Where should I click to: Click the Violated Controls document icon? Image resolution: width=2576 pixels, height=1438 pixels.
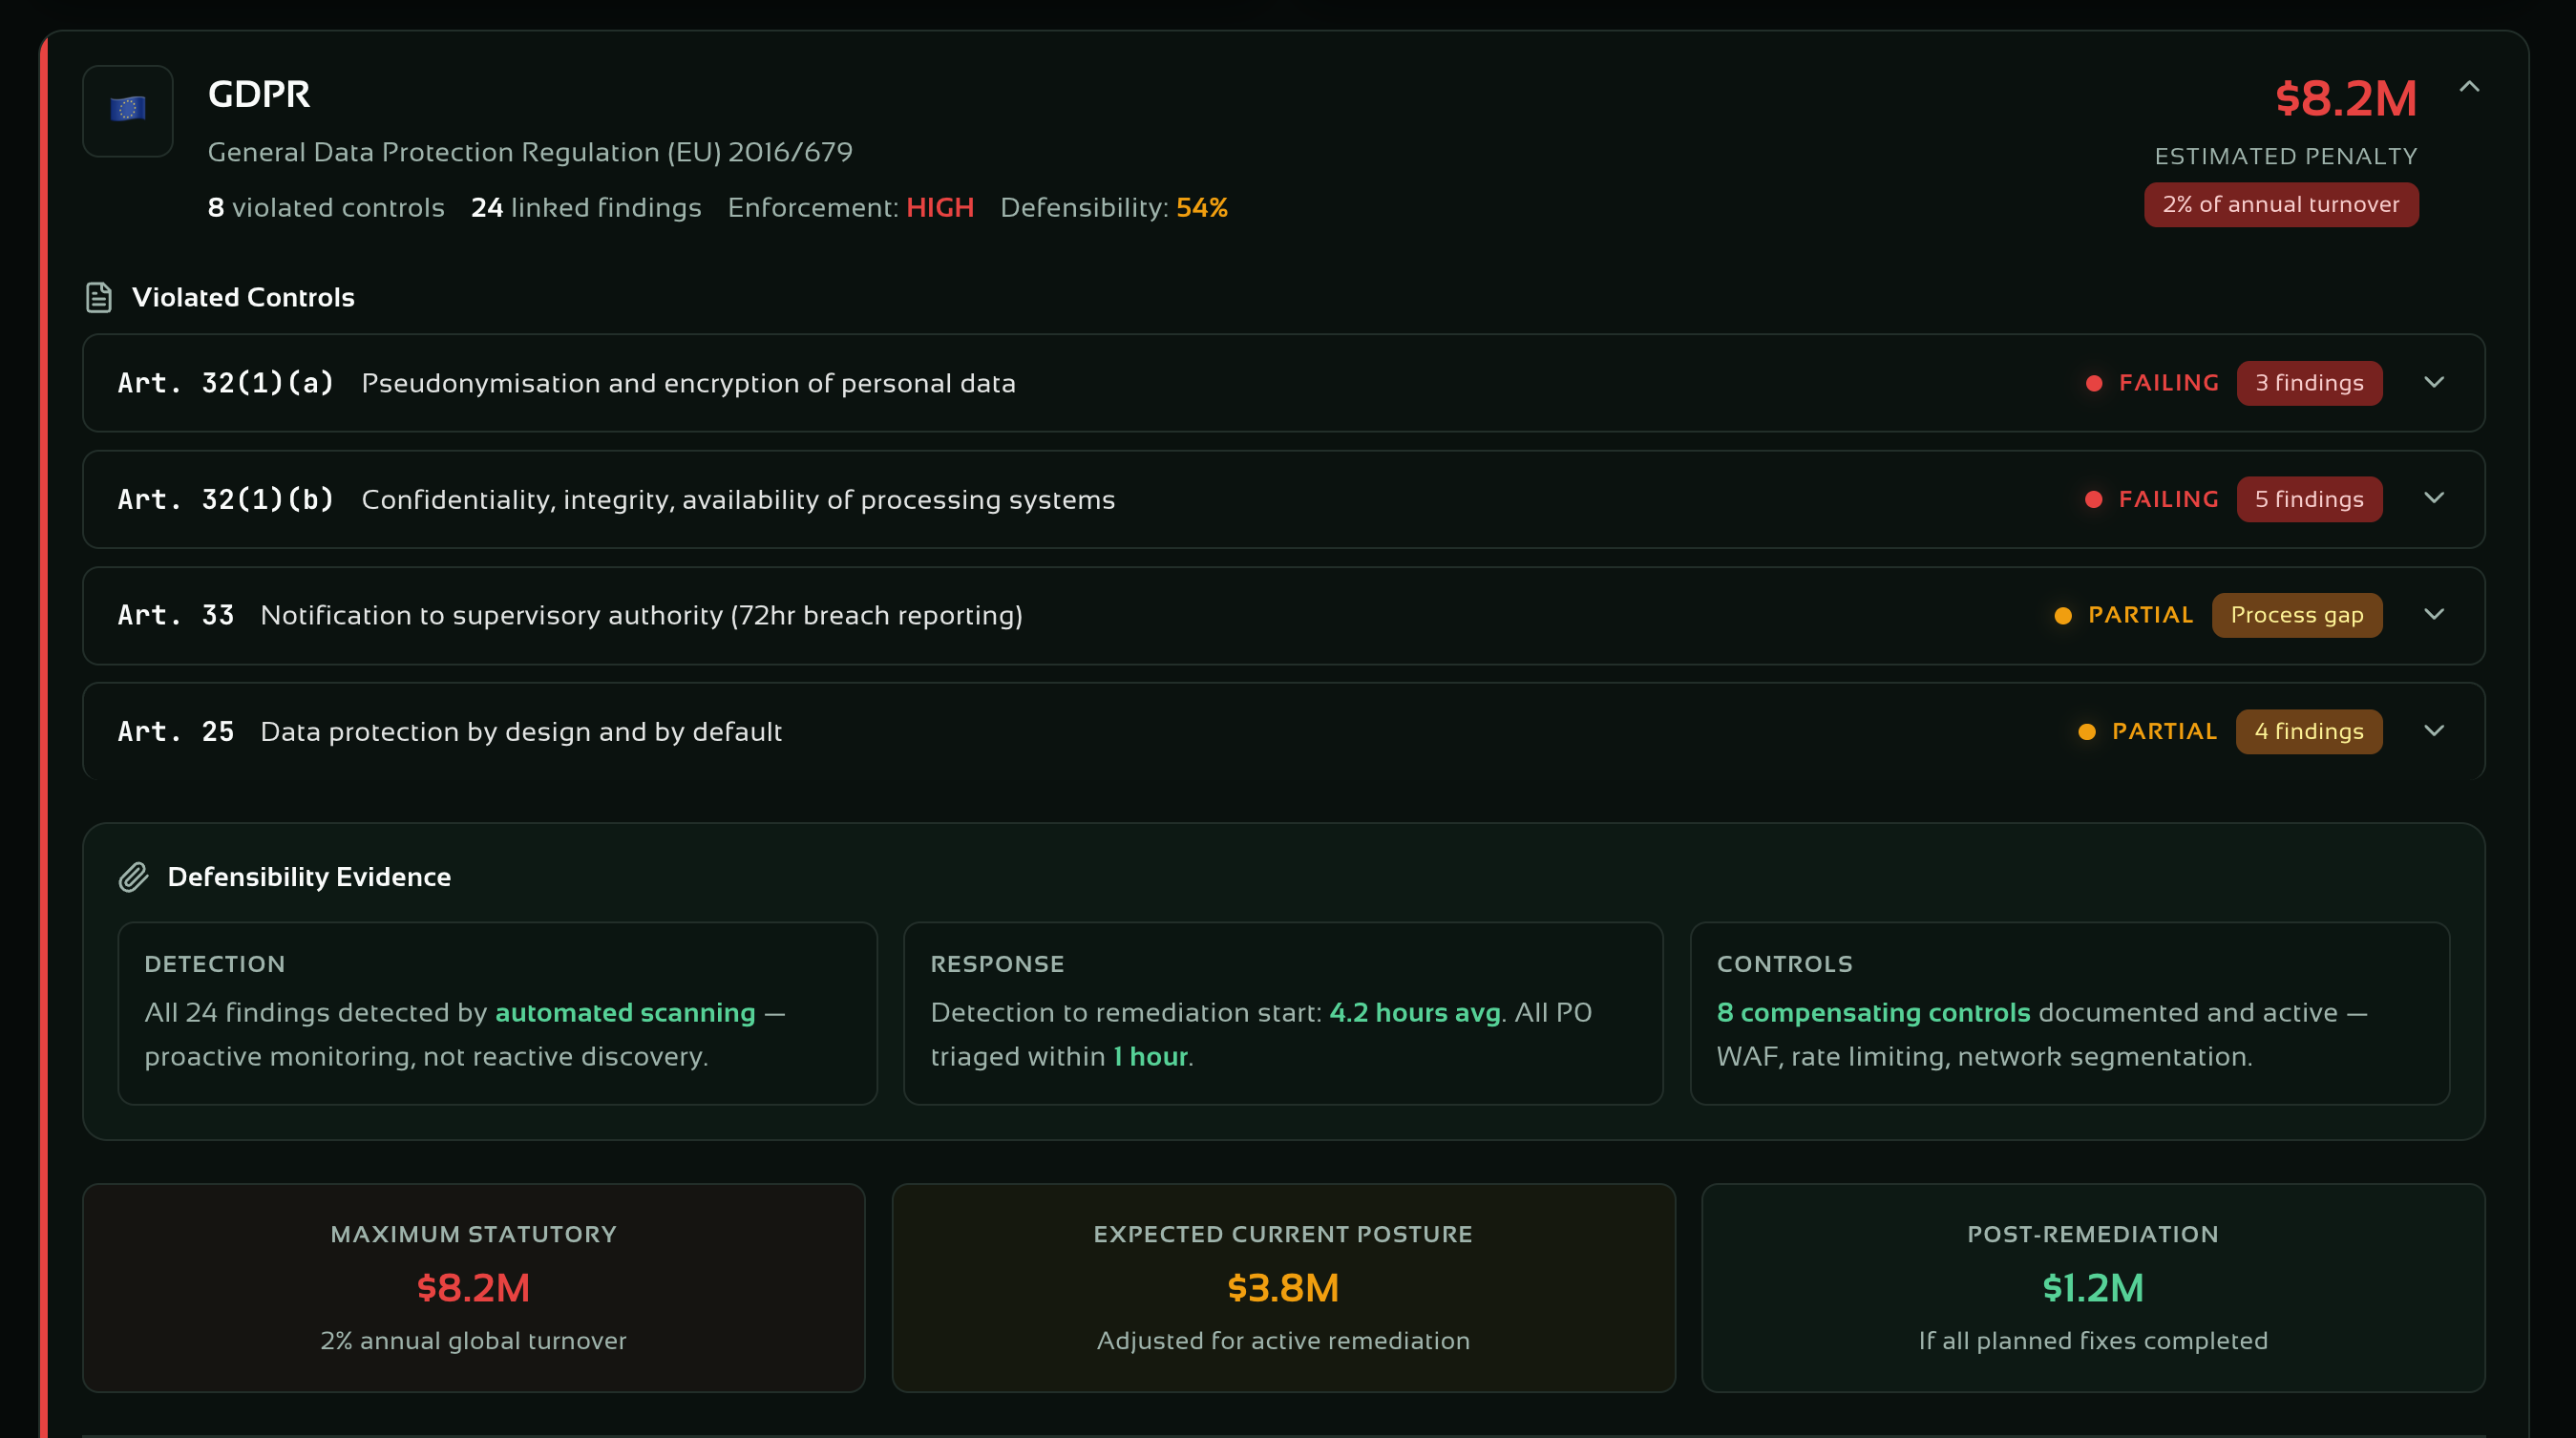tap(99, 297)
